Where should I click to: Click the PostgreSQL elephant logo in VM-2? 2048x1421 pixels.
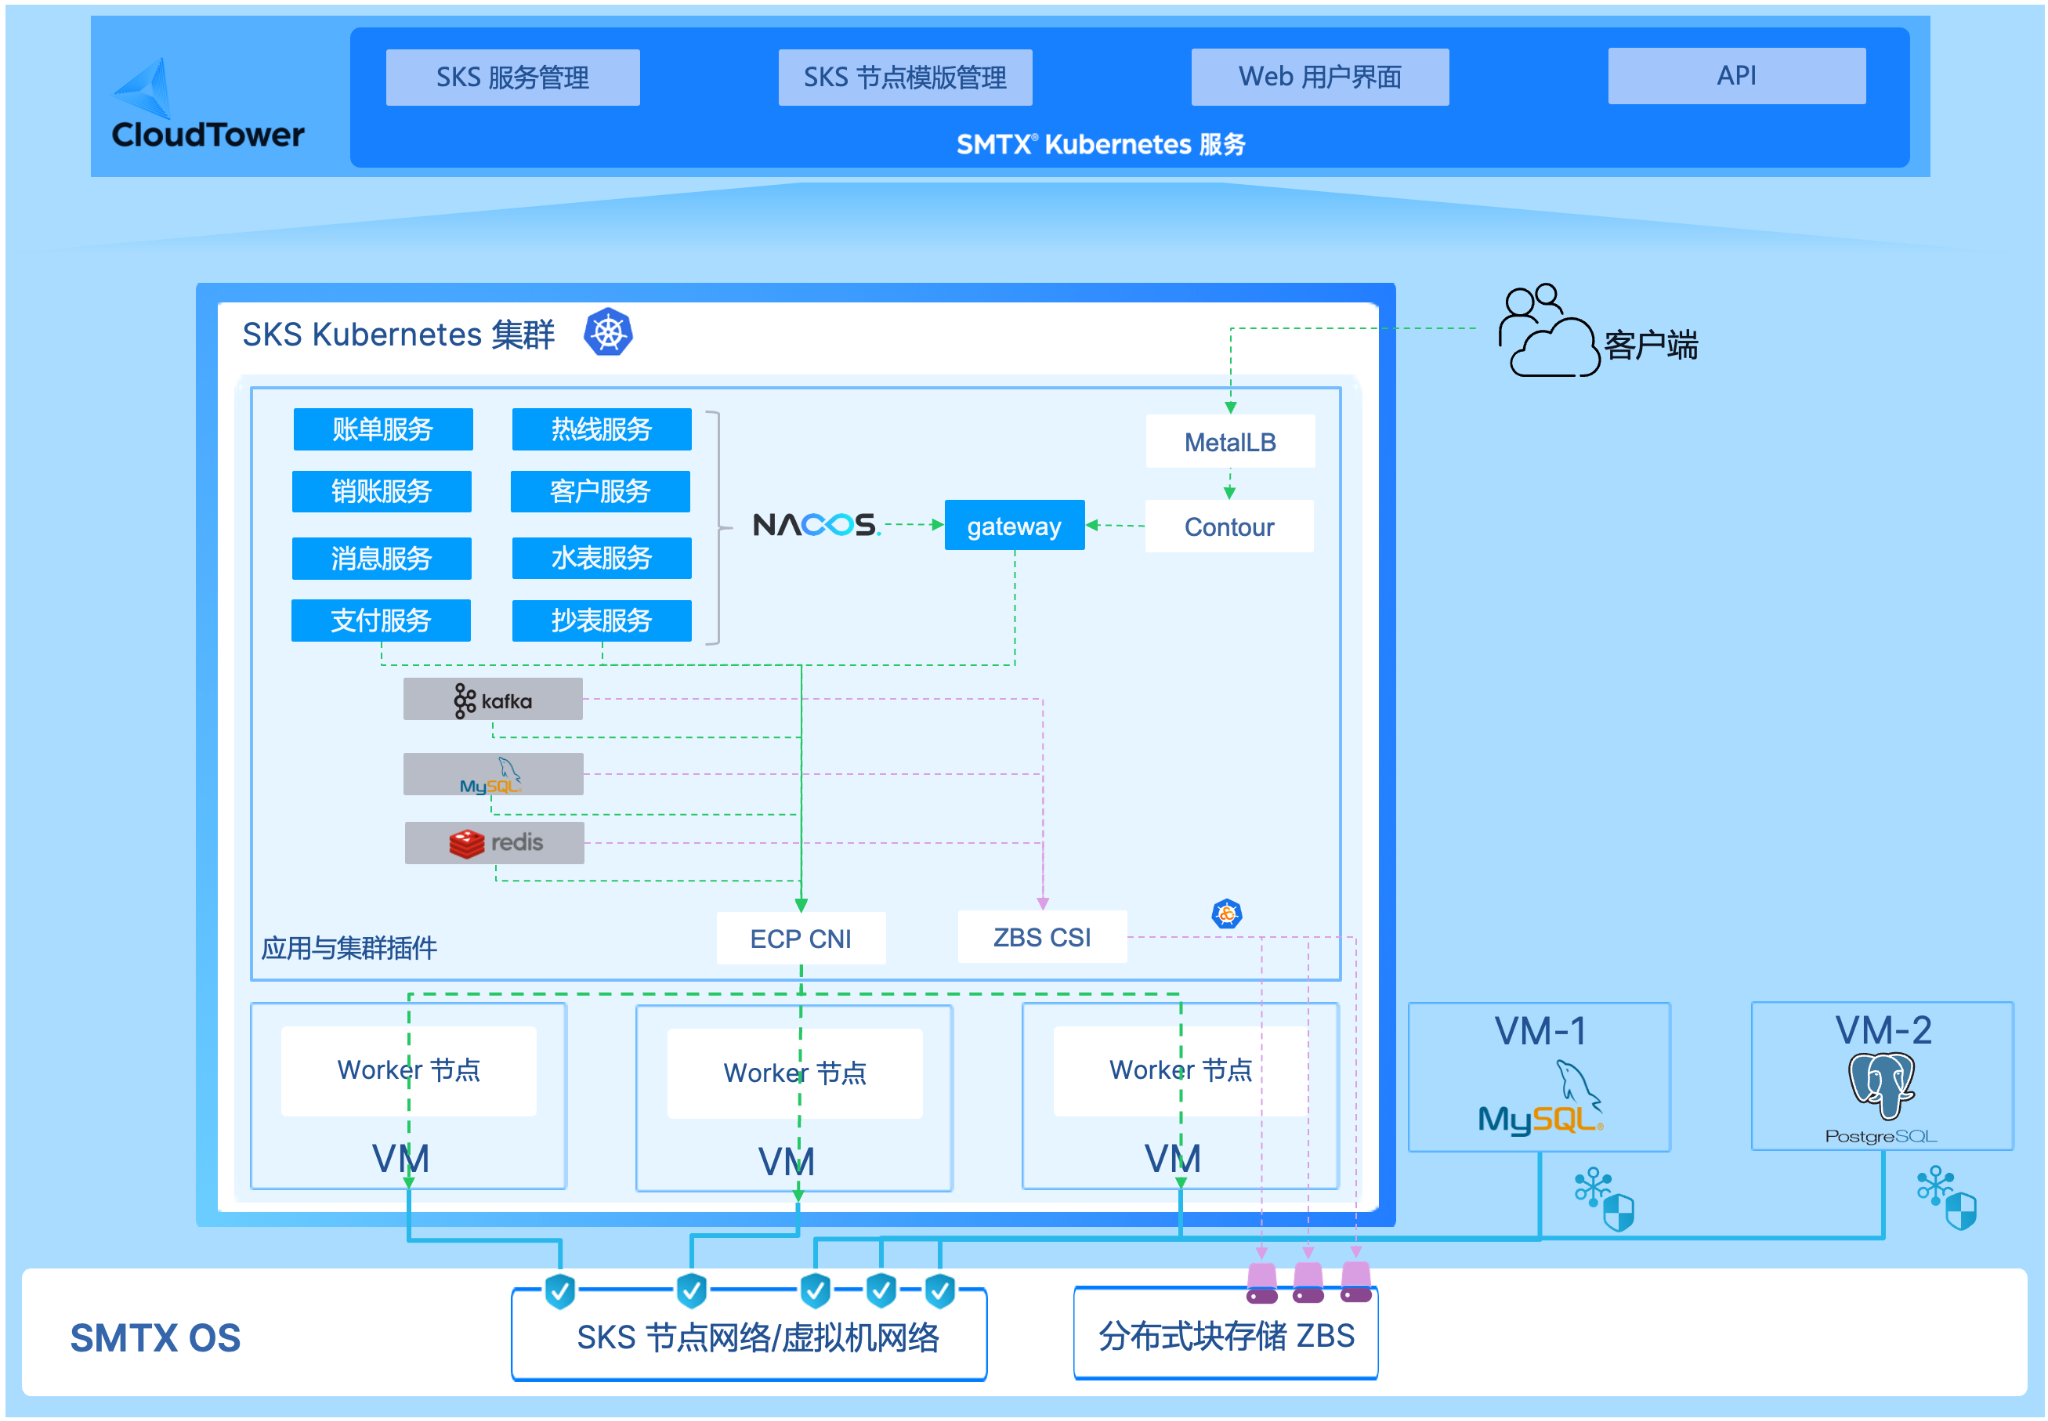point(1881,1085)
